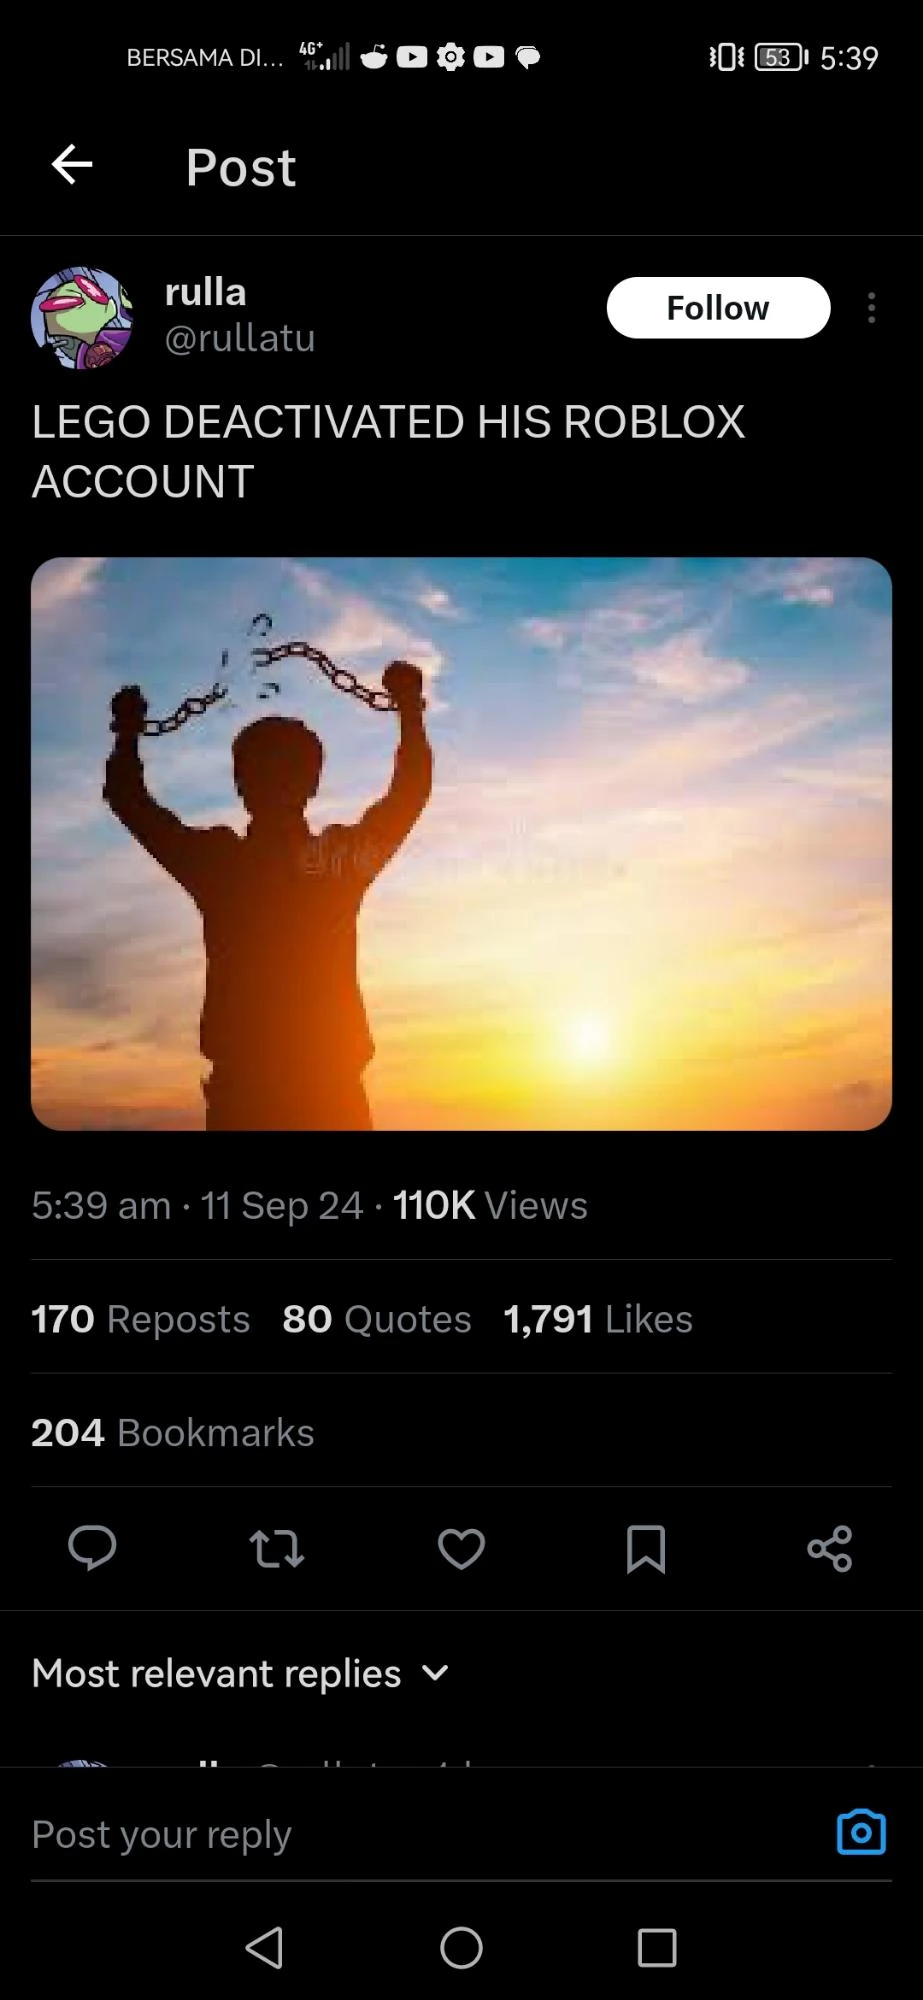Share the post via share icon
Viewport: 923px width, 2000px height.
point(830,1549)
